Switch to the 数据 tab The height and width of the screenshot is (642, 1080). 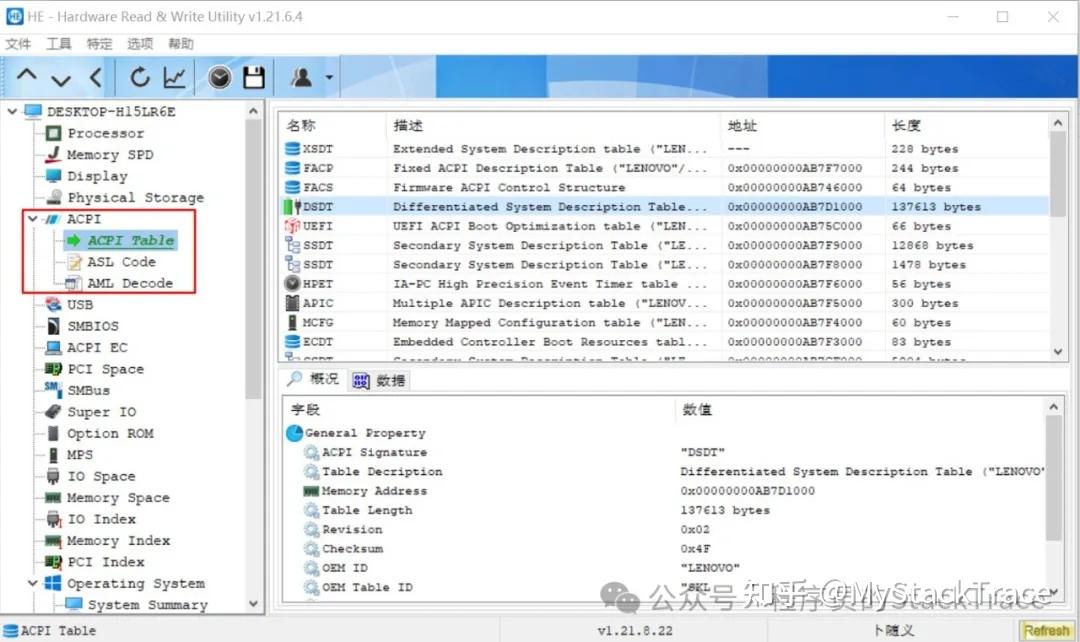click(x=380, y=380)
